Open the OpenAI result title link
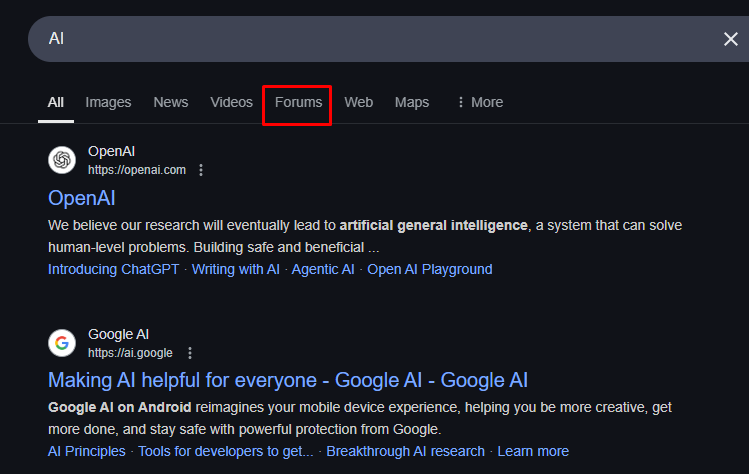Screen dimensions: 749x474 pyautogui.click(x=82, y=198)
